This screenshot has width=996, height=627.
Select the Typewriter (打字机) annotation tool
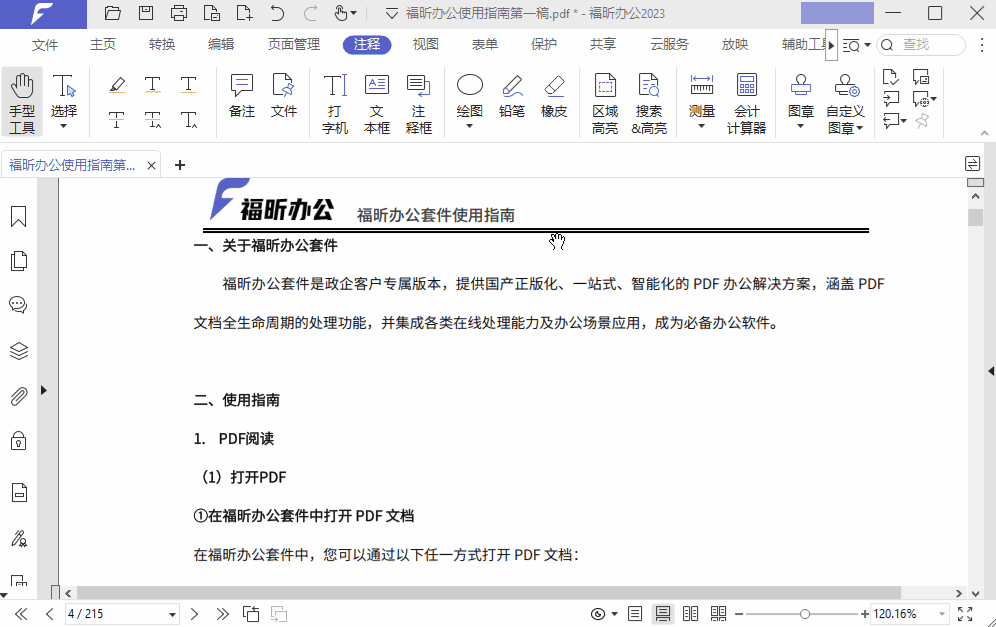(334, 97)
